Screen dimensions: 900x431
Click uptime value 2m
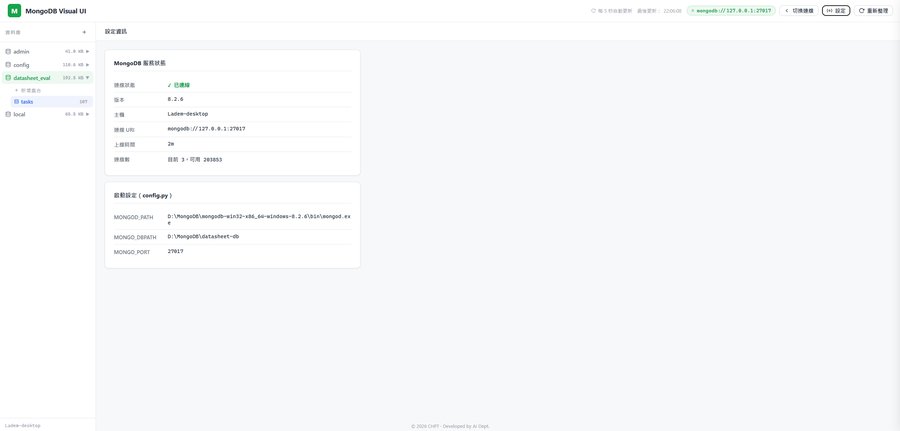click(x=170, y=144)
